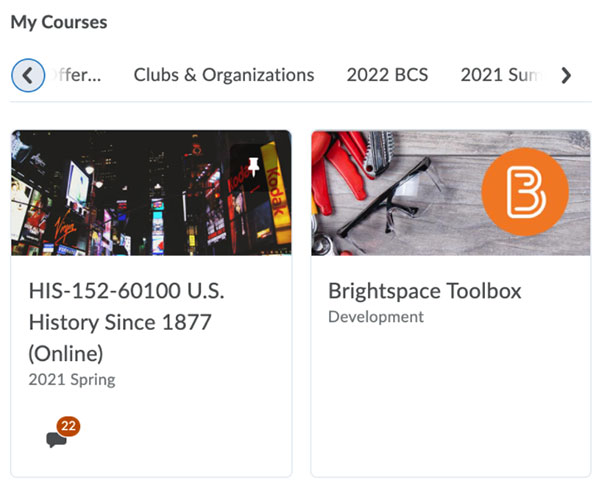Click the 22 notification badge
This screenshot has height=486, width=600.
click(68, 426)
